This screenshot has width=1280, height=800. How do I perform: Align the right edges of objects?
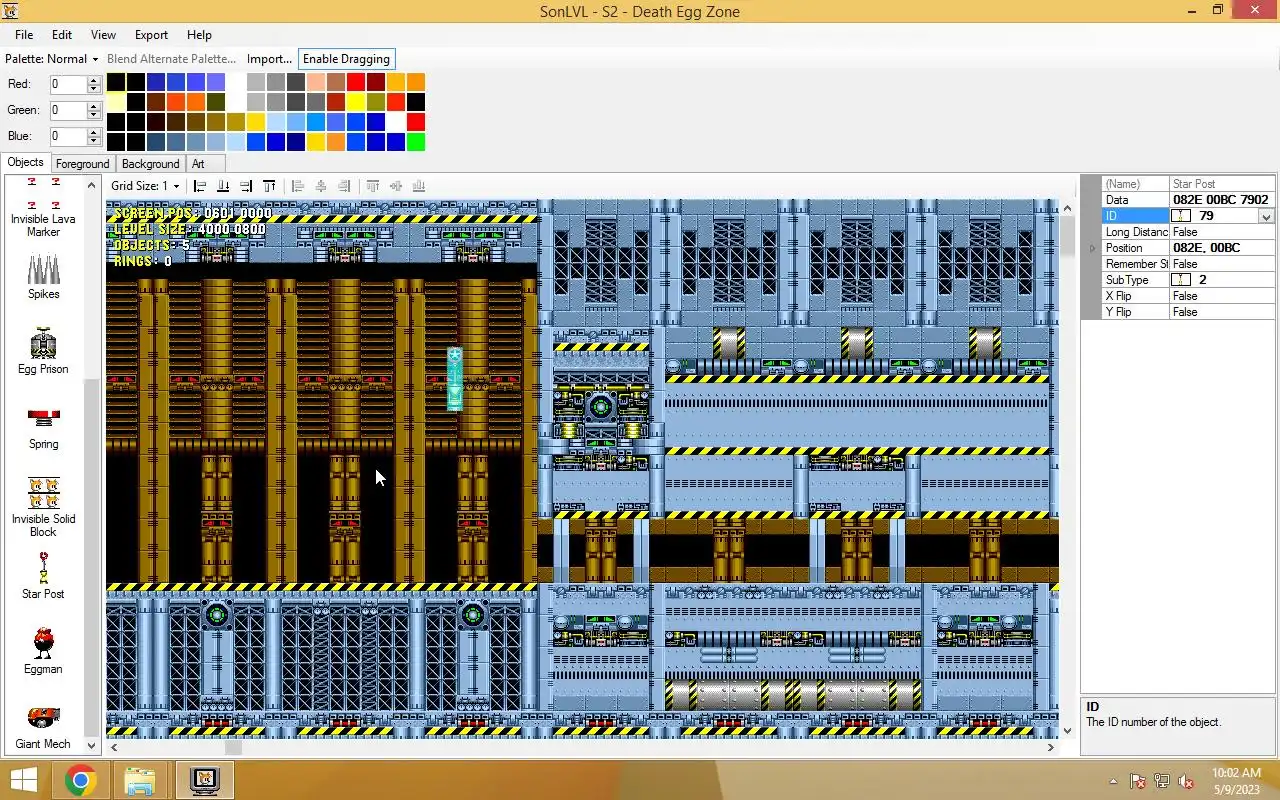pyautogui.click(x=246, y=186)
